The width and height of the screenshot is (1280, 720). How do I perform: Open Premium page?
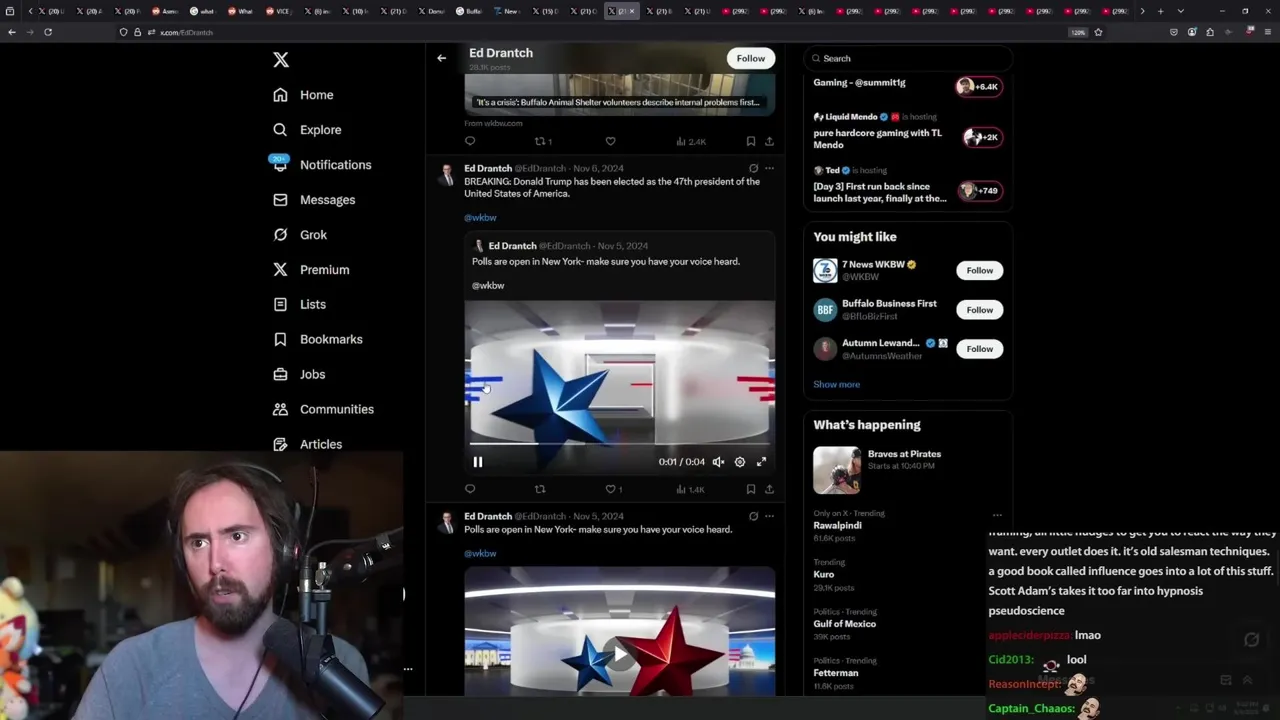coord(311,270)
